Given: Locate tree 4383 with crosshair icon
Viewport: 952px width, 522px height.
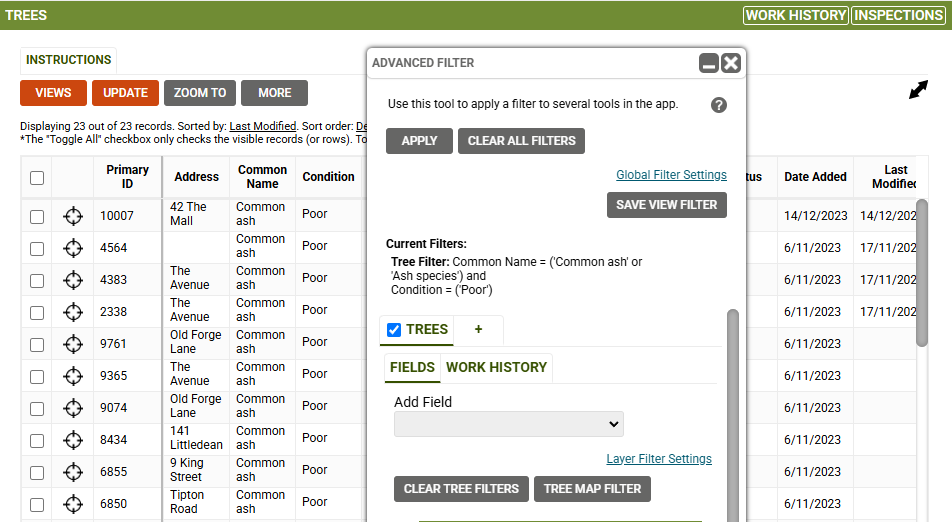Looking at the screenshot, I should click(73, 280).
